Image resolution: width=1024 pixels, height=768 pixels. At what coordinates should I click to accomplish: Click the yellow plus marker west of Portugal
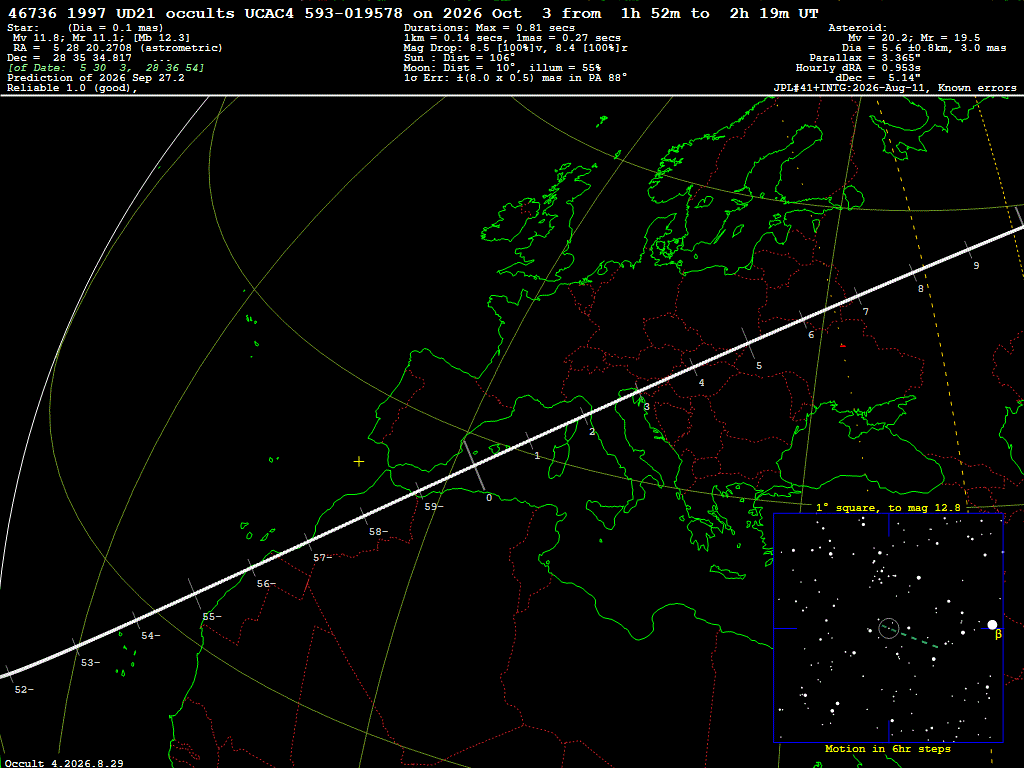click(359, 462)
